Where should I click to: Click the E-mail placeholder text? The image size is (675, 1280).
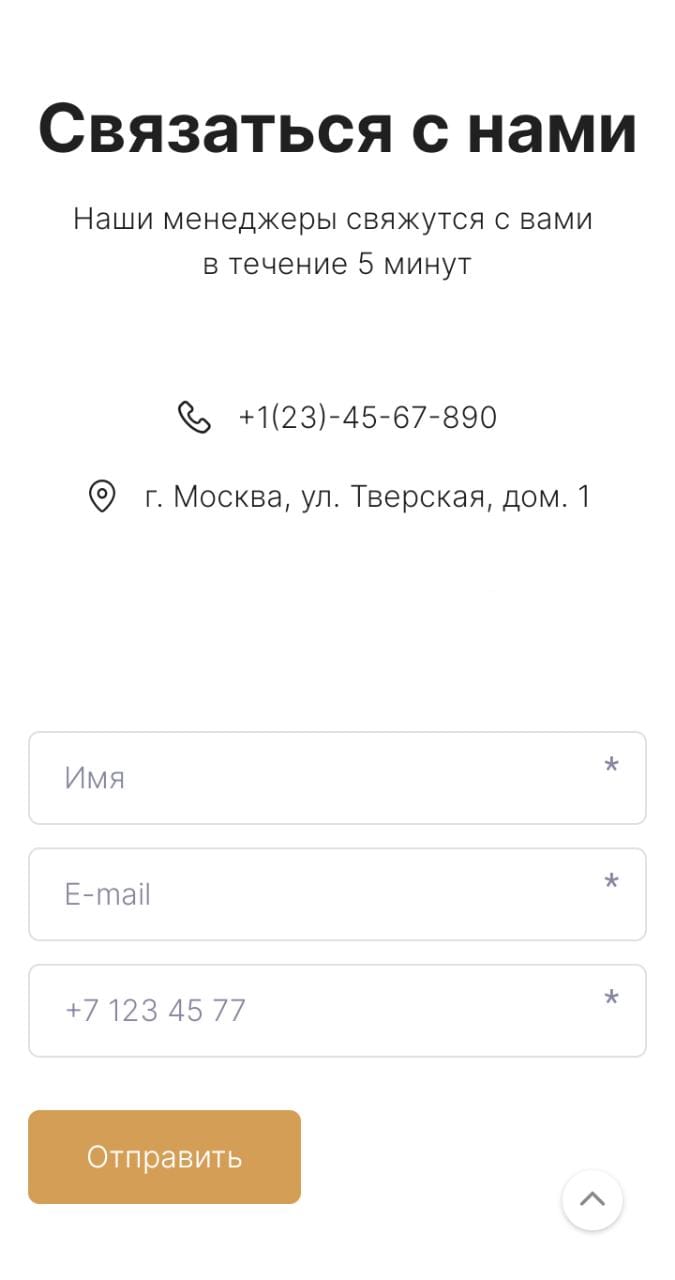point(108,894)
